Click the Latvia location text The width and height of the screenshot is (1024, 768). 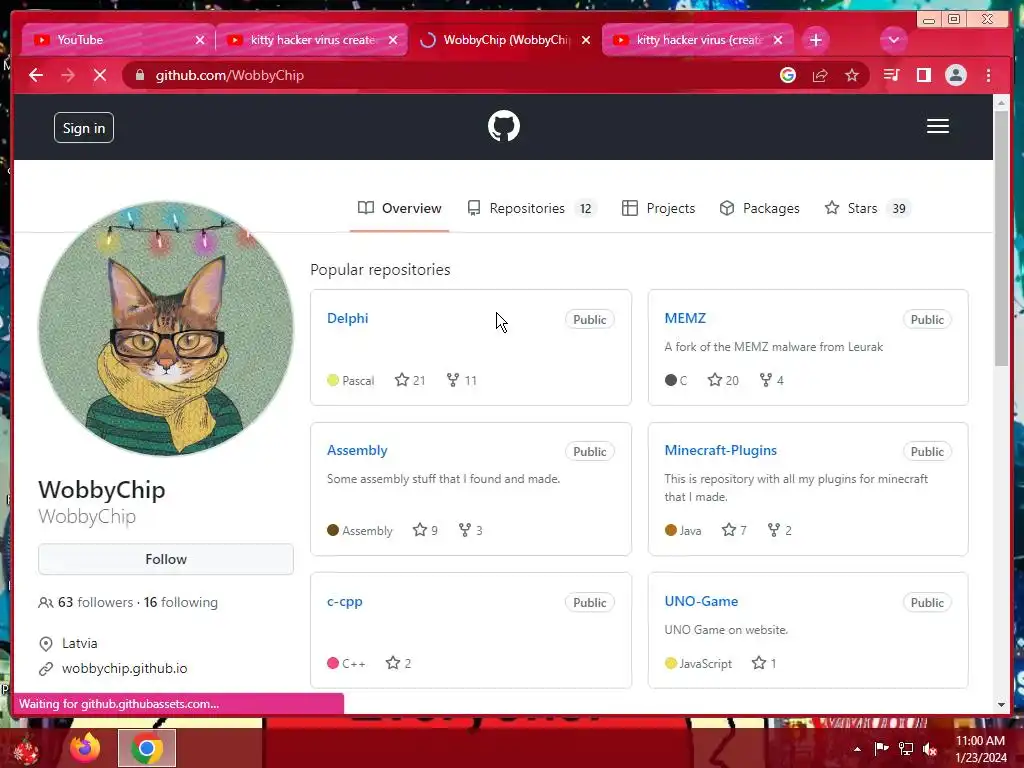click(x=80, y=643)
